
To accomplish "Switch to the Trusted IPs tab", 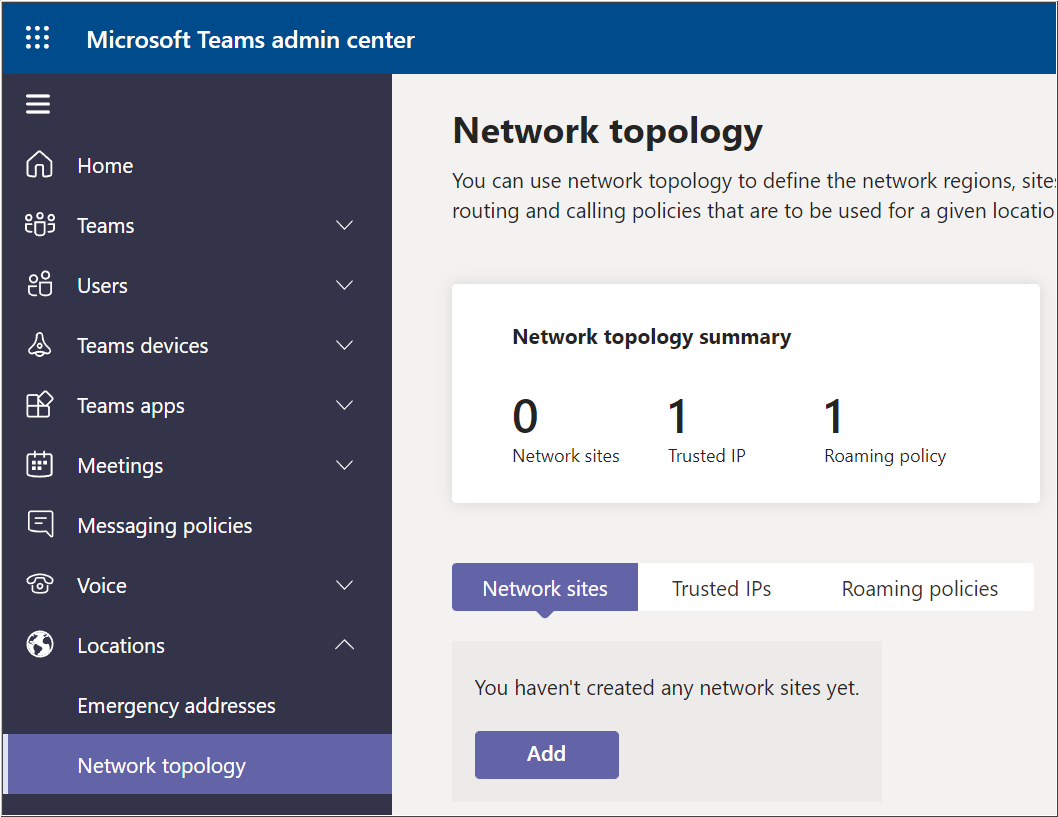I will pos(721,588).
